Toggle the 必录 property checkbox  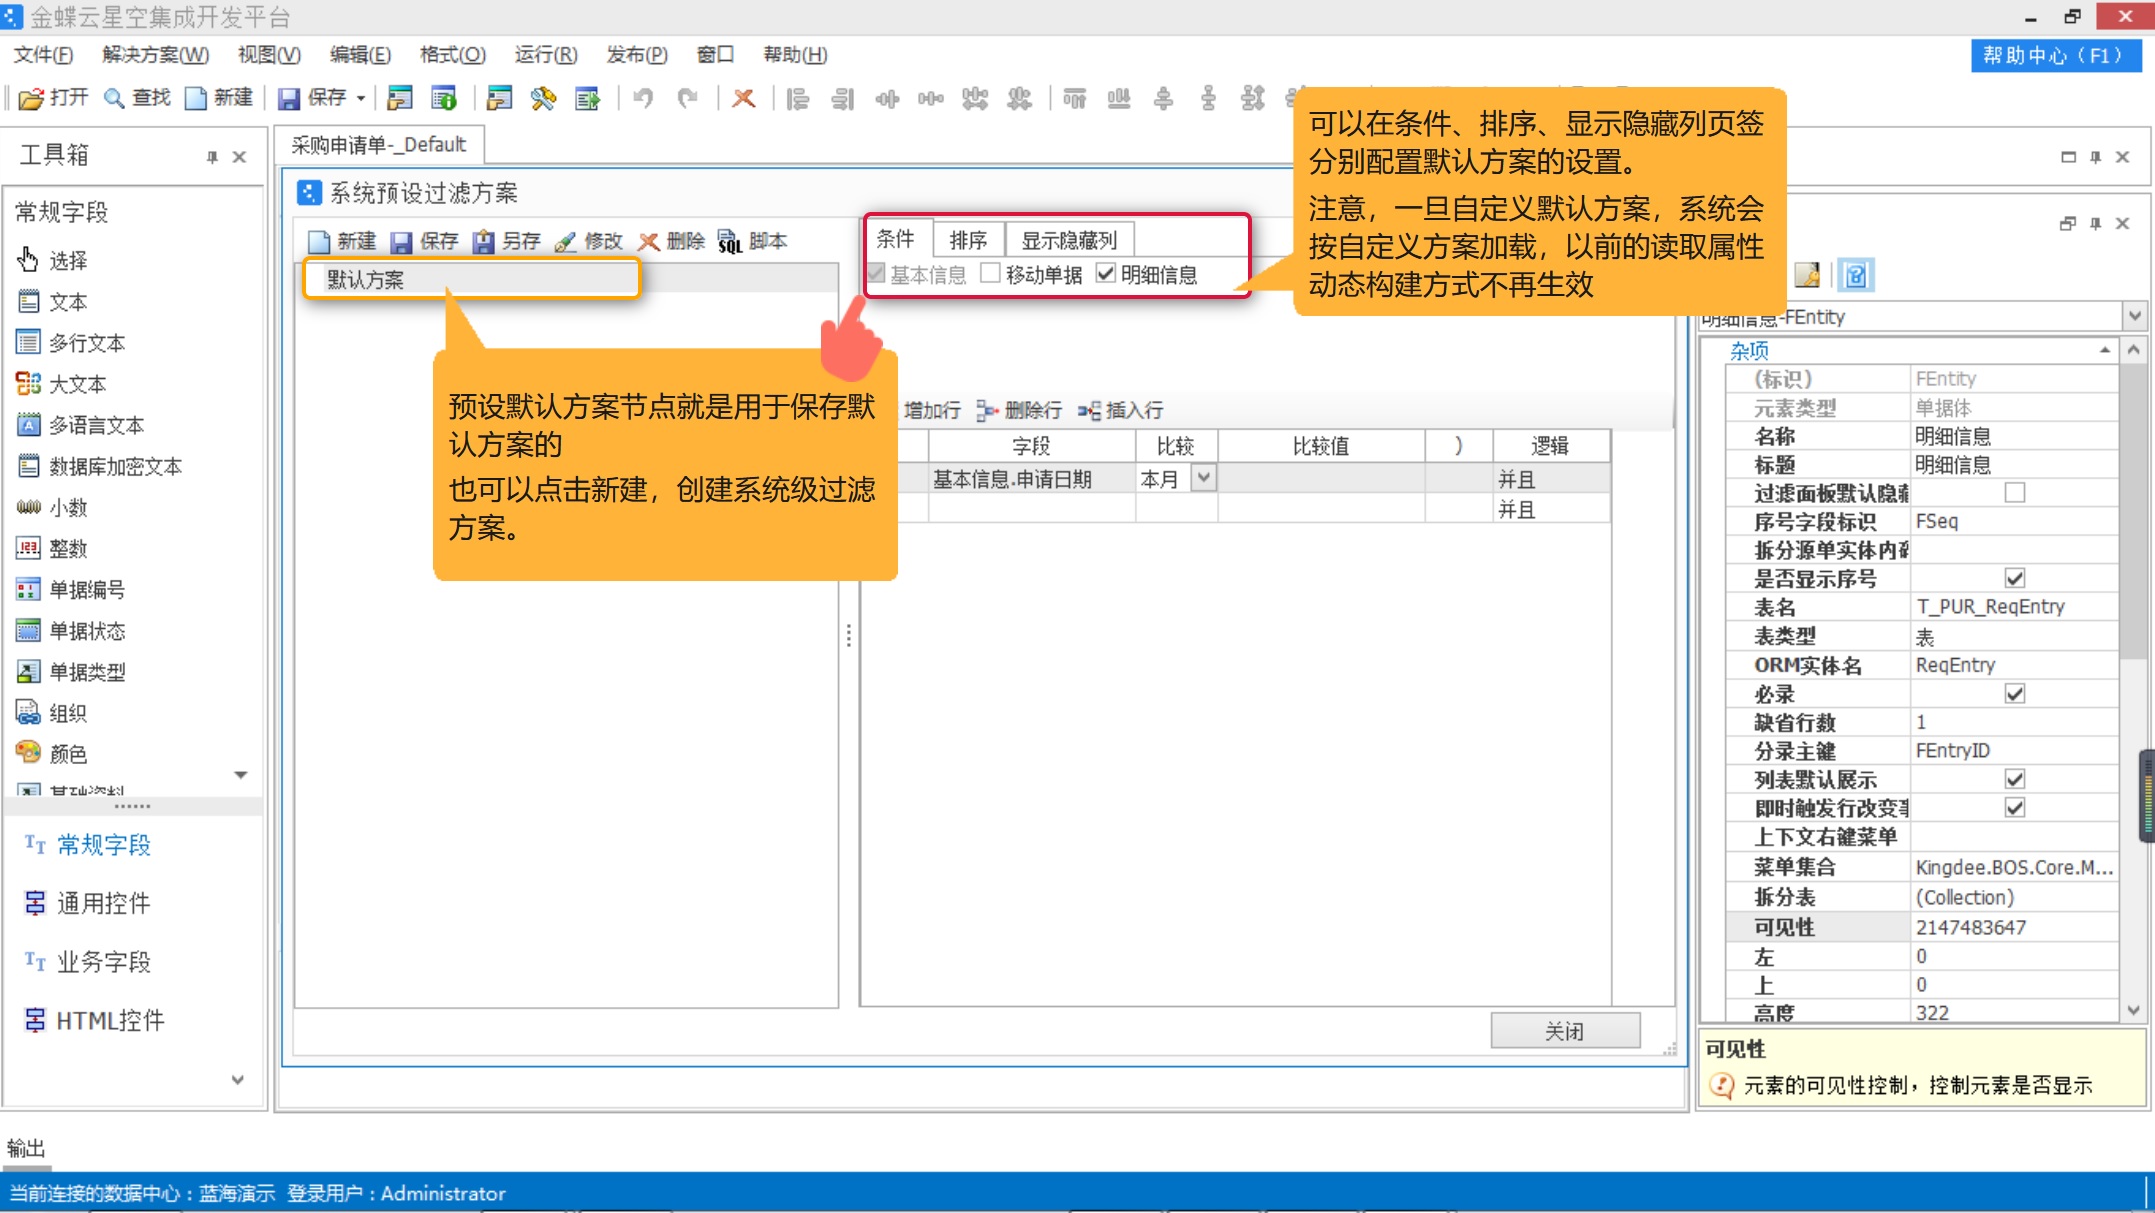coord(2015,694)
